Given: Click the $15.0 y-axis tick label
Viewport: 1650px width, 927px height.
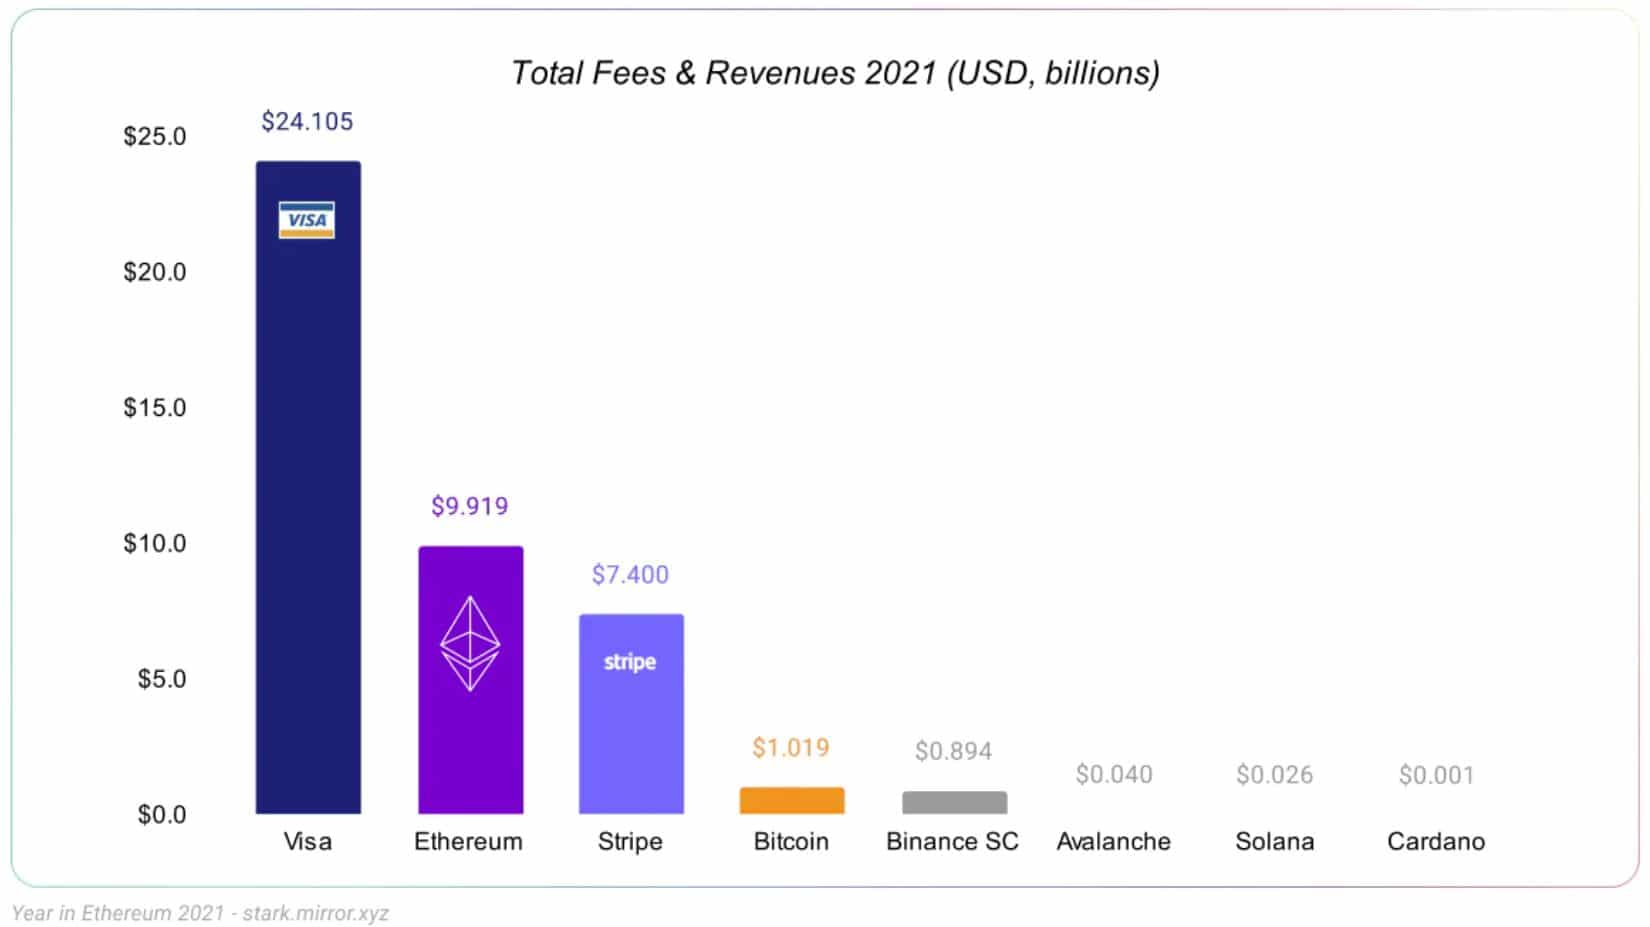Looking at the screenshot, I should click(155, 408).
